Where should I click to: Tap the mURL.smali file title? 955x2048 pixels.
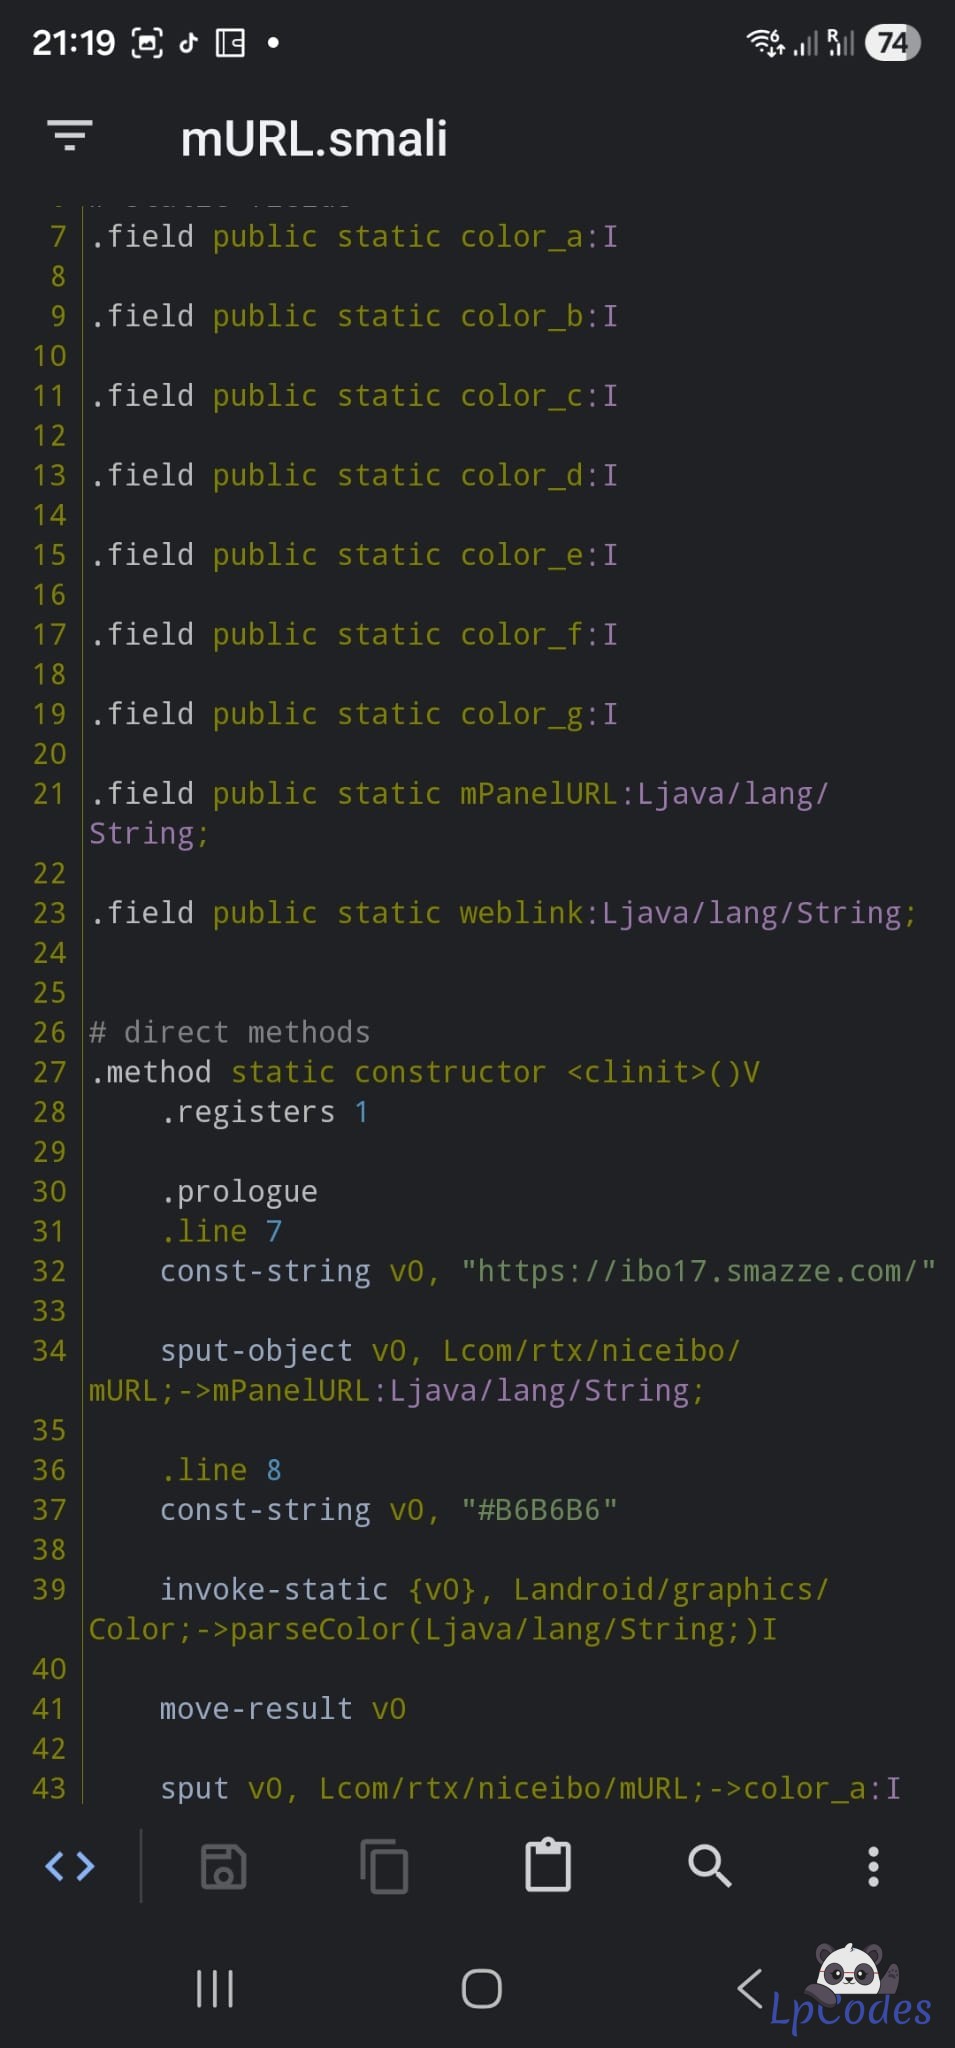(x=314, y=138)
